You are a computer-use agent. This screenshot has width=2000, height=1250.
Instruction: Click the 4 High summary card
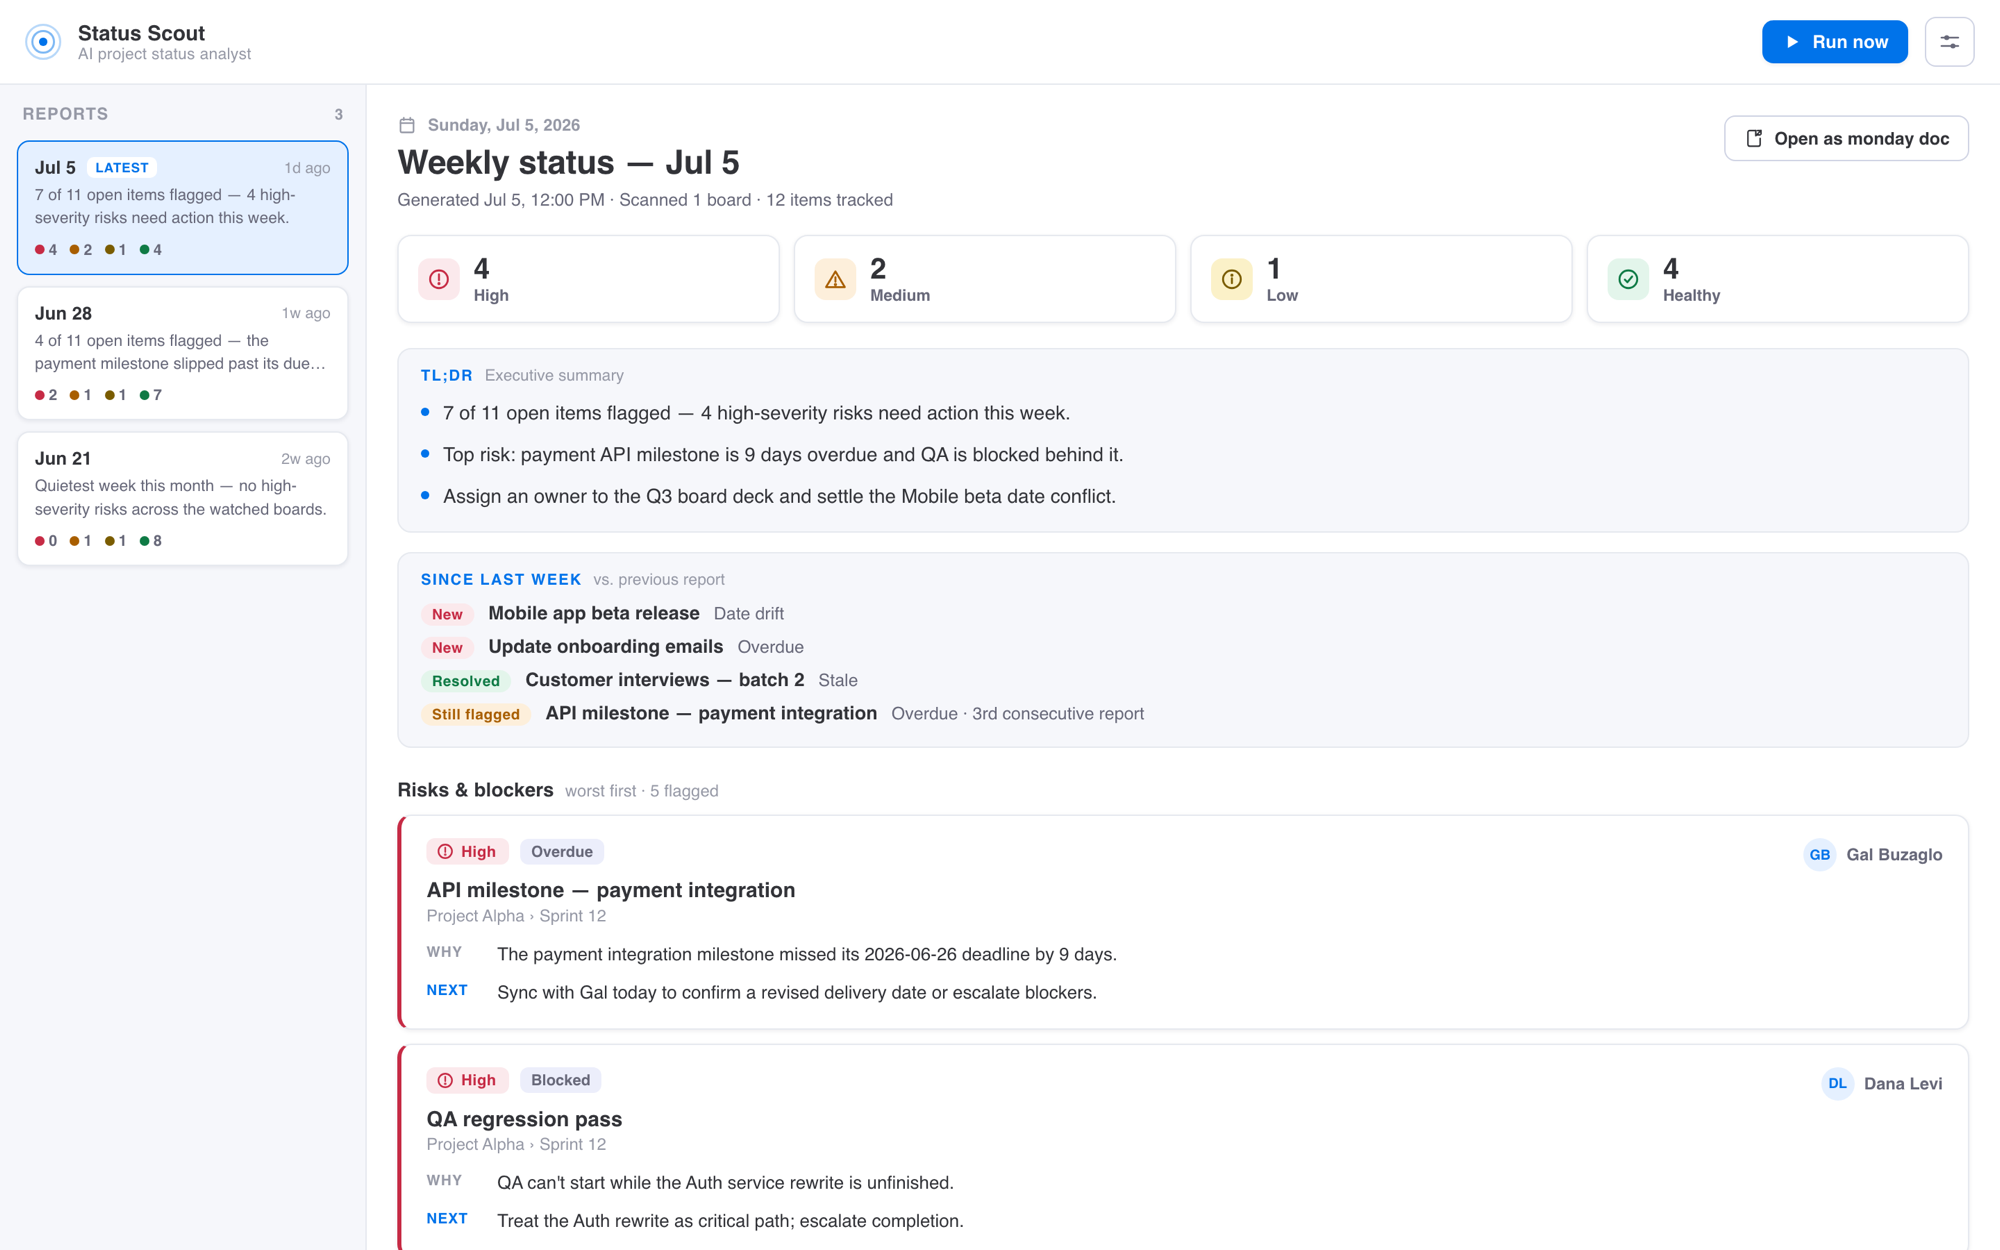pyautogui.click(x=588, y=279)
